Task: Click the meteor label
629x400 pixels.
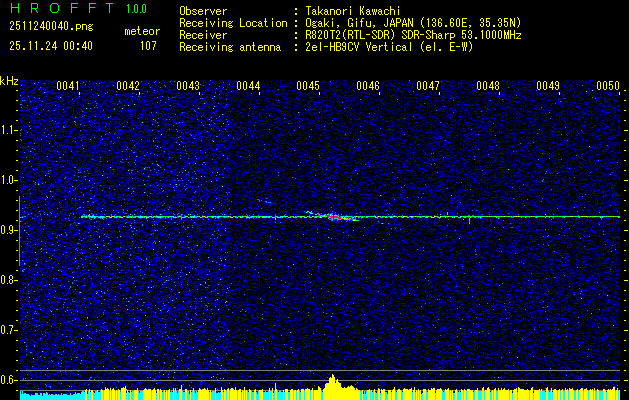Action: tap(142, 31)
